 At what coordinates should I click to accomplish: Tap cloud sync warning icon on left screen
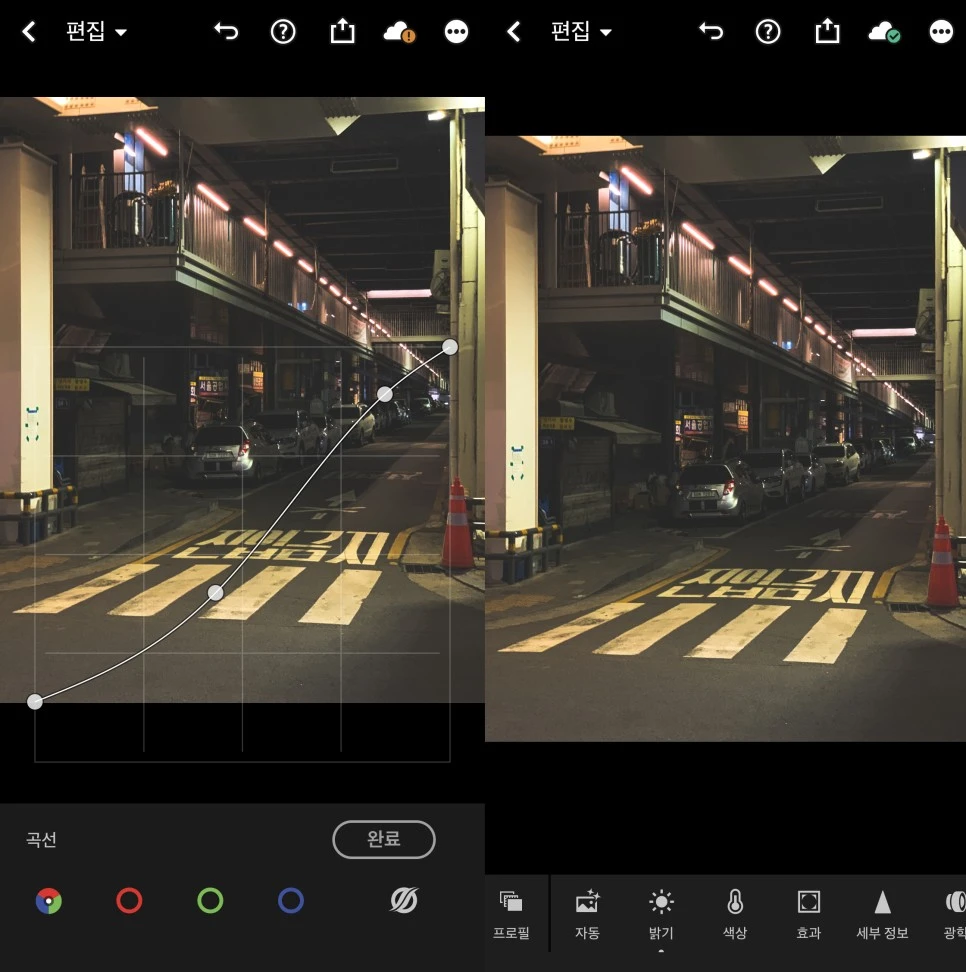[399, 32]
